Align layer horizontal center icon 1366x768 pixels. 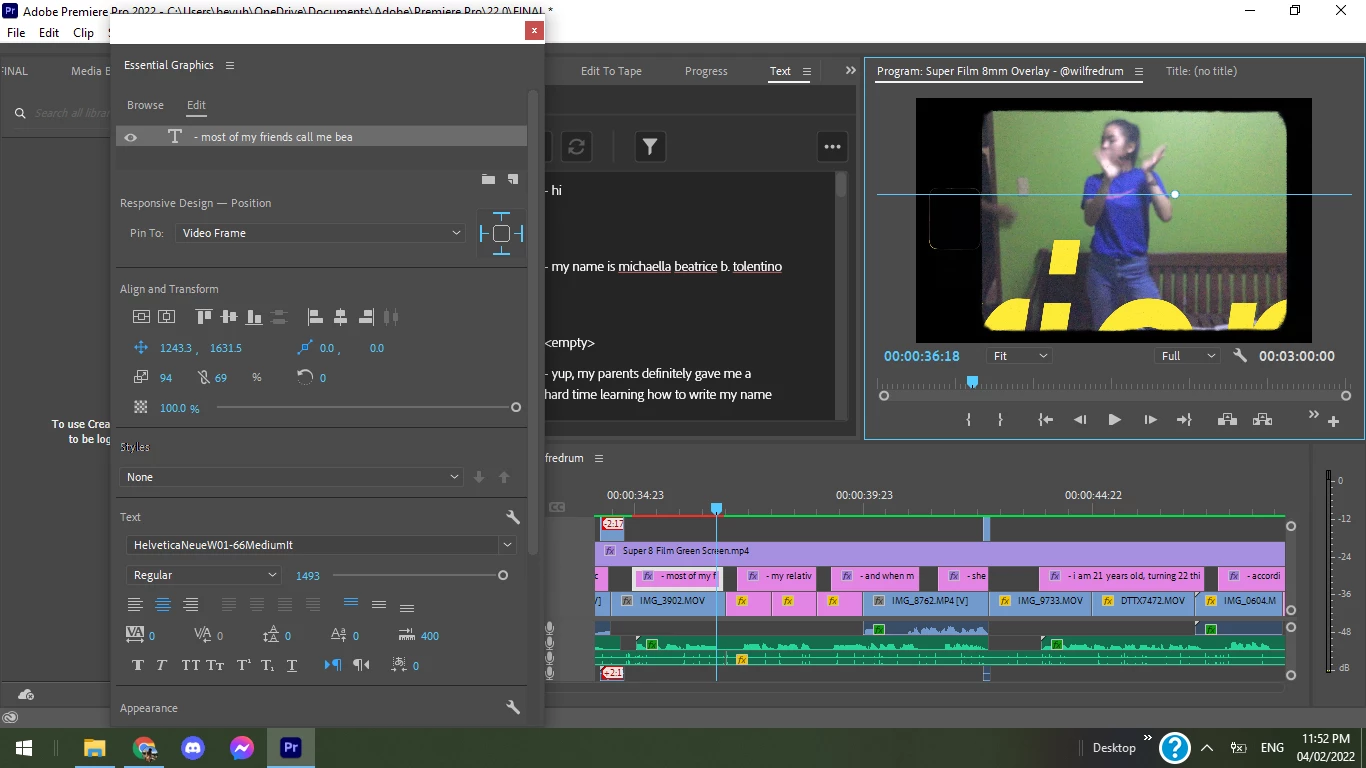click(x=340, y=317)
